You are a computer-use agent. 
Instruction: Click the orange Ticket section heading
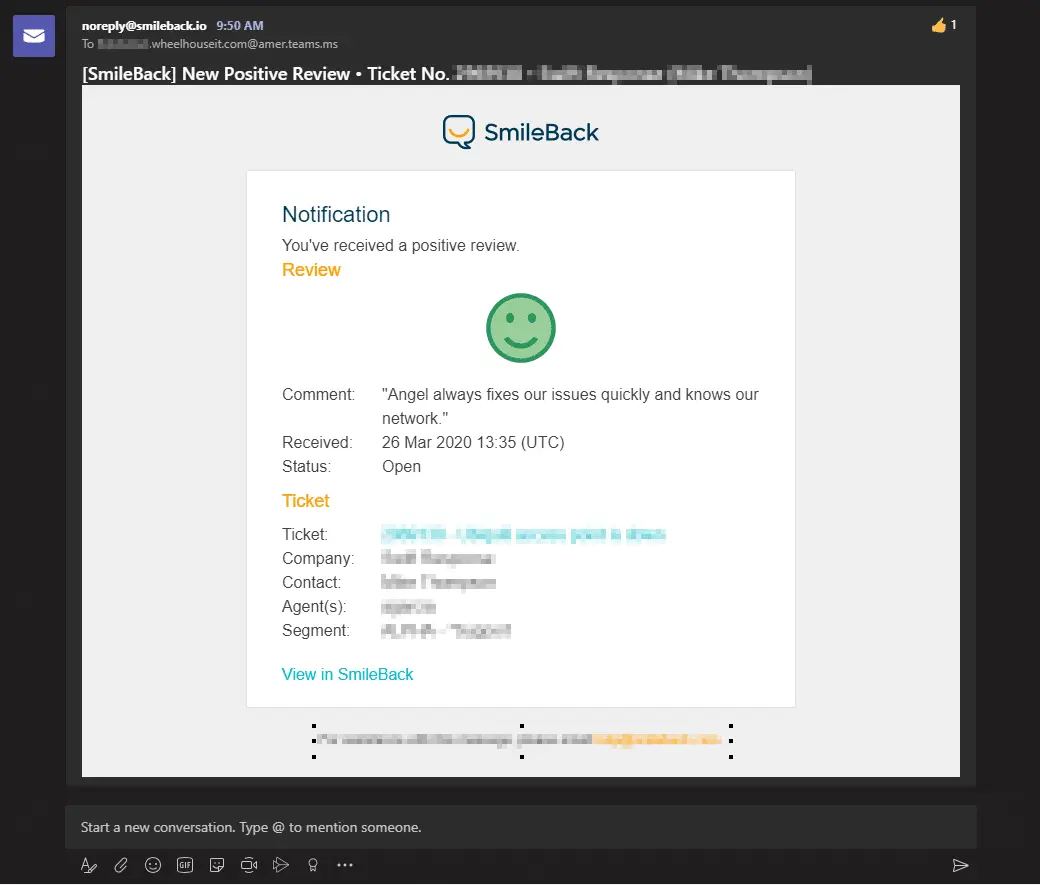click(306, 501)
